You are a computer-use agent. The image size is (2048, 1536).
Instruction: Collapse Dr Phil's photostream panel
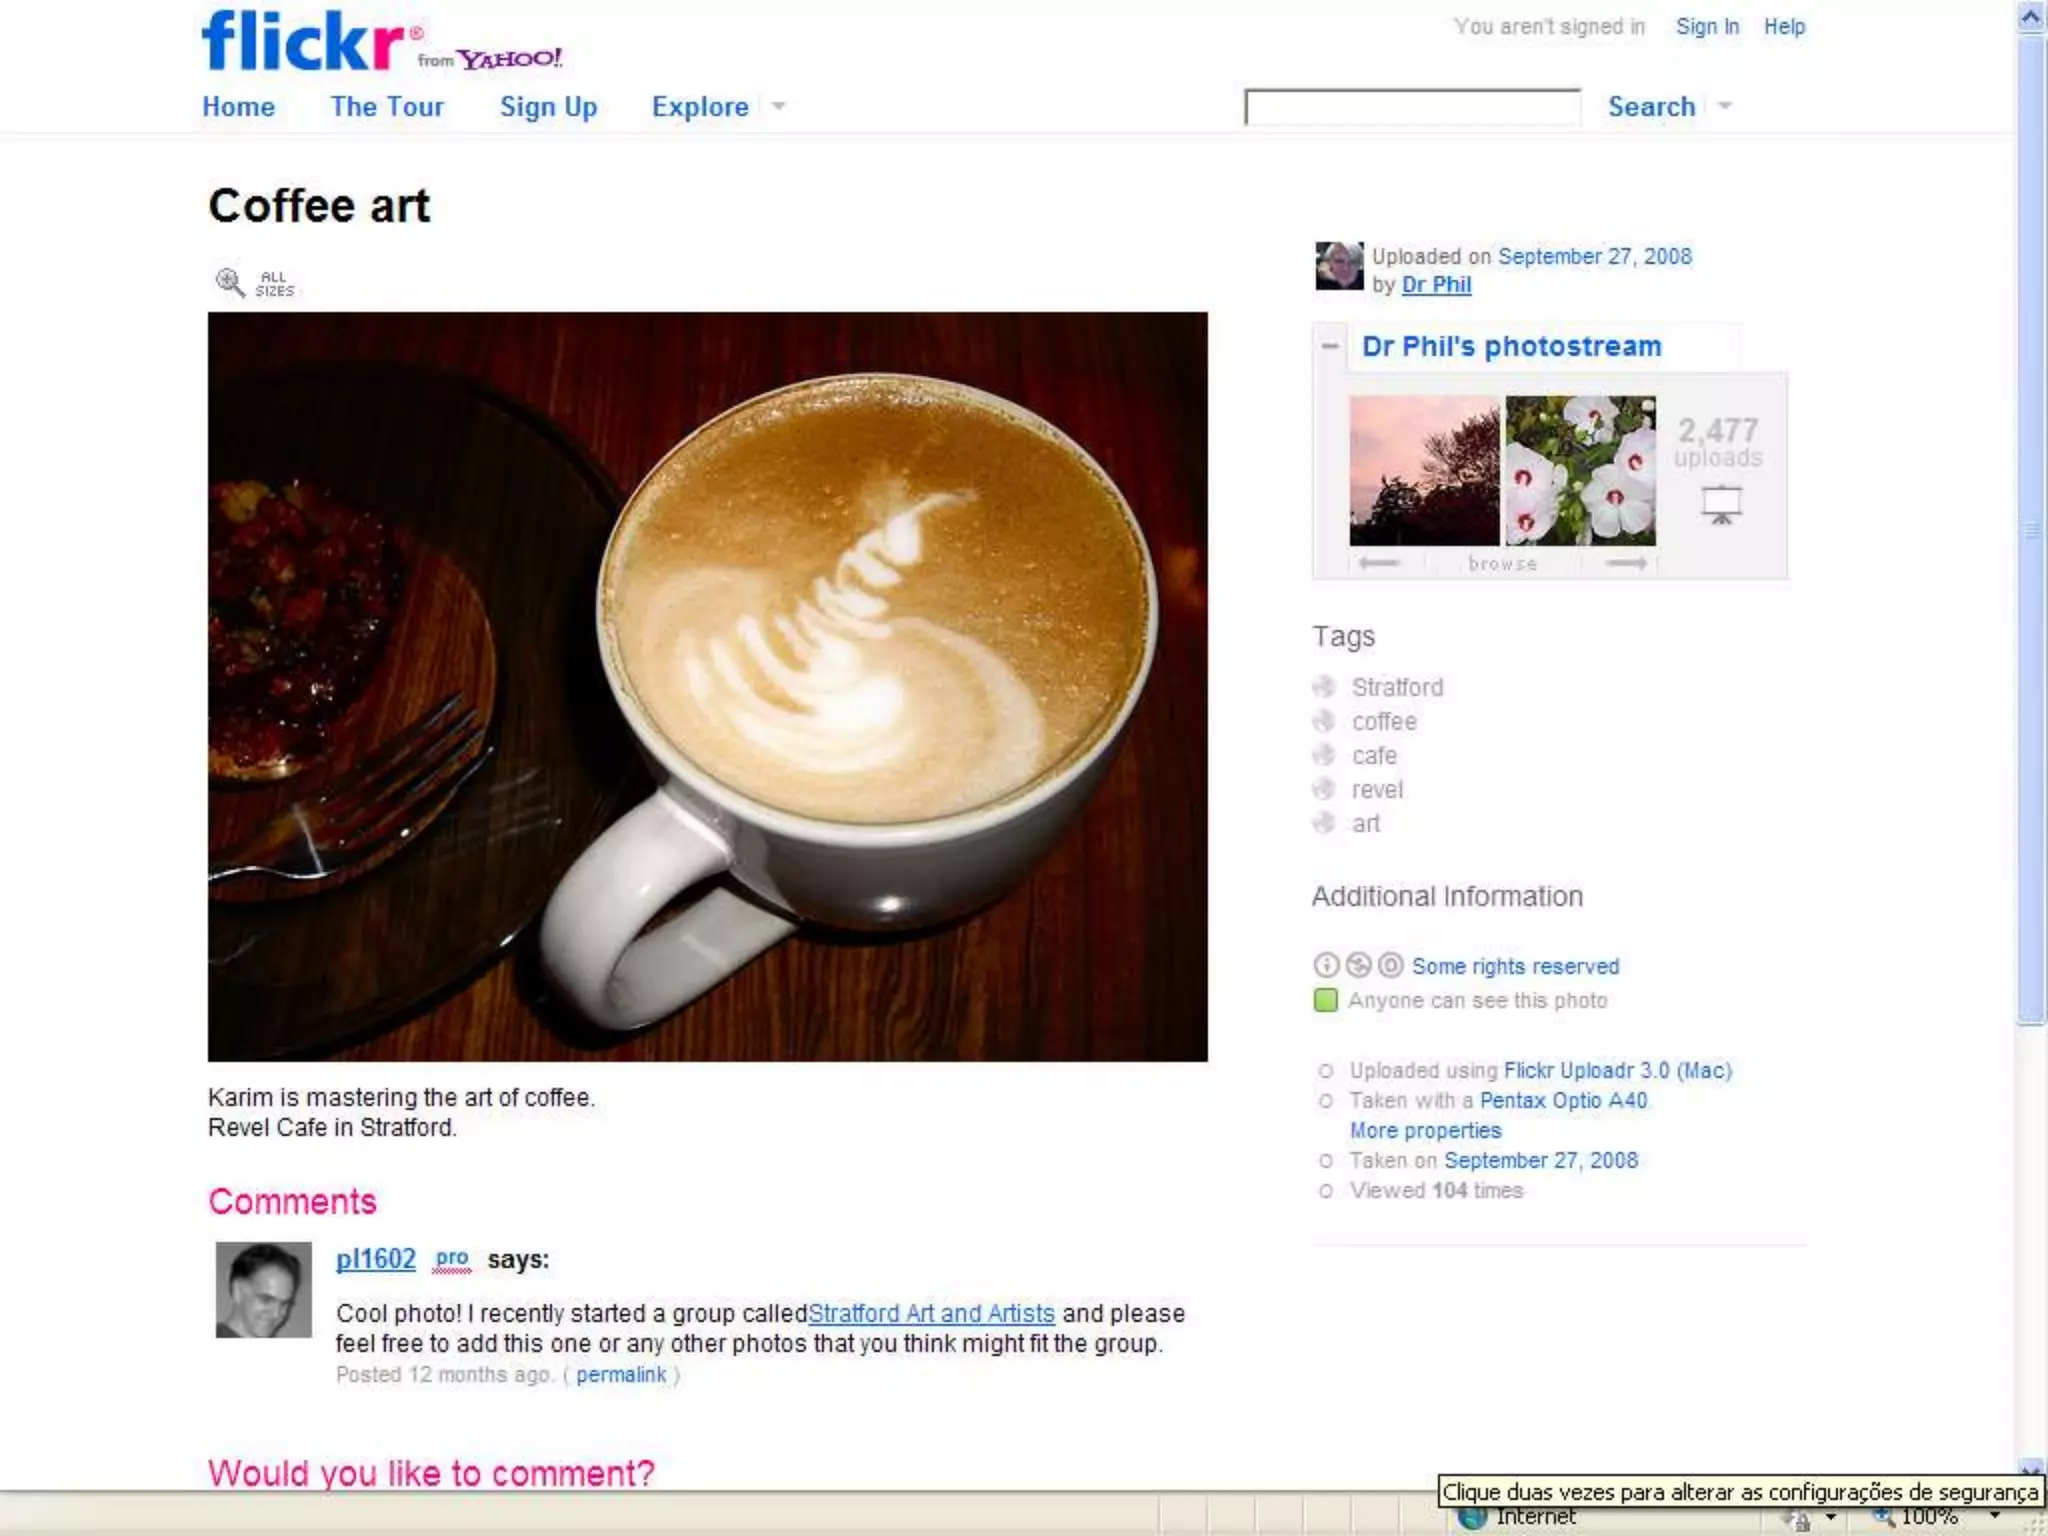(x=1330, y=346)
